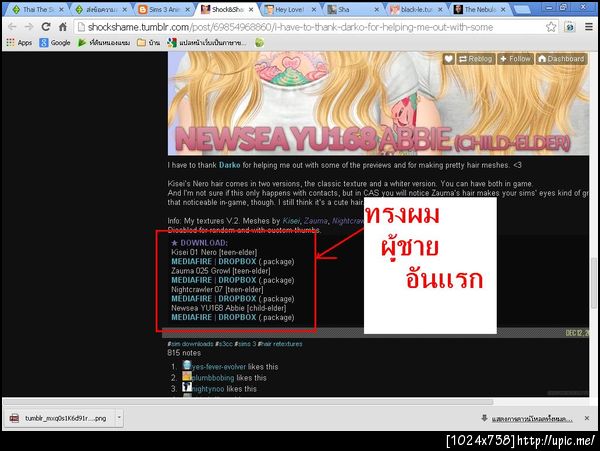Reload the current page

click(x=46, y=27)
